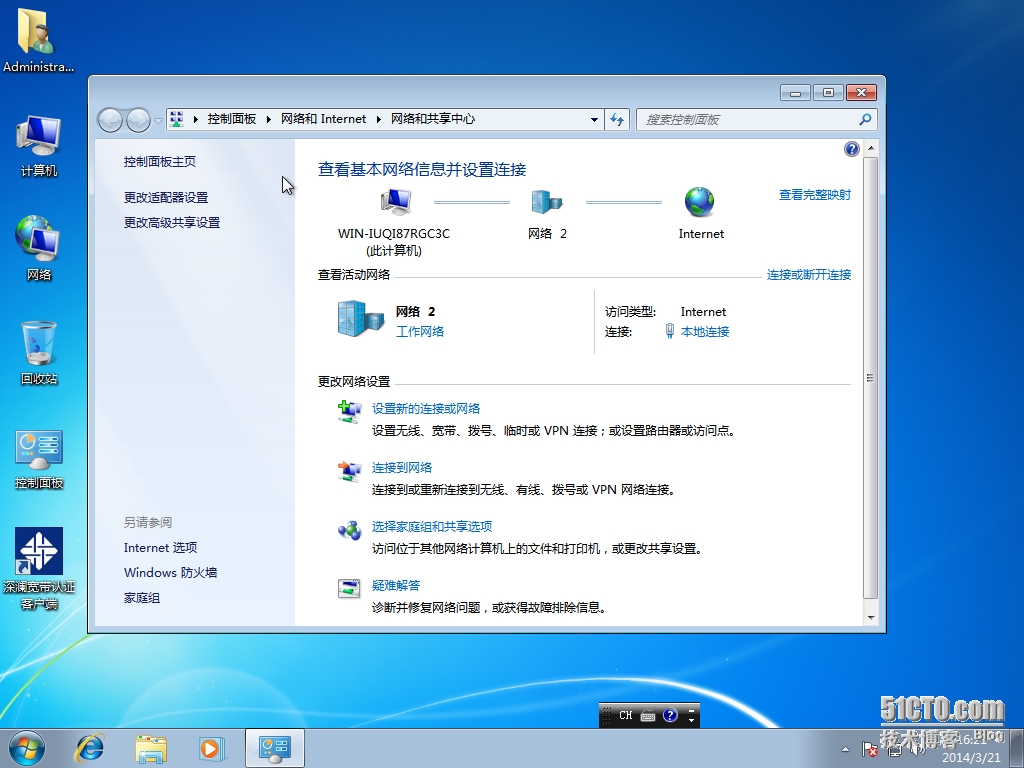Open the Administrator folder on the desktop
This screenshot has width=1024, height=768.
[38, 39]
